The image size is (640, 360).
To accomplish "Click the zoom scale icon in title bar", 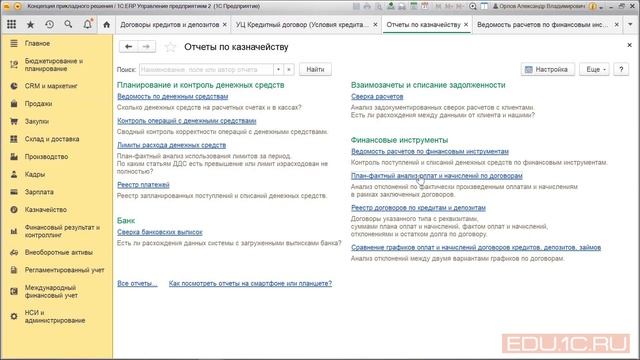I will pos(473,6).
